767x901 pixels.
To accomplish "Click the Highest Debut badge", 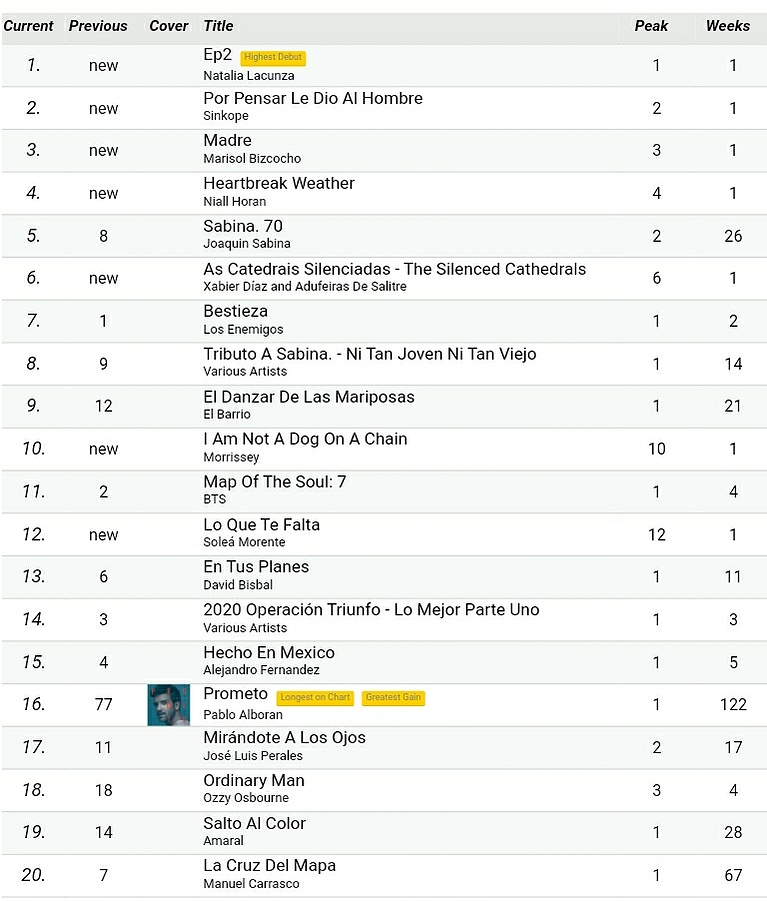I will [273, 57].
